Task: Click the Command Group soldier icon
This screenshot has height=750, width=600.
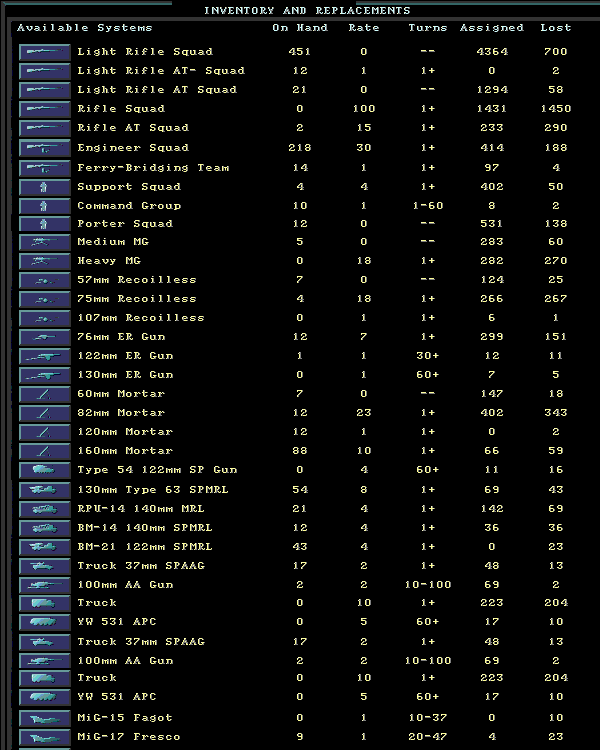Action: point(45,206)
